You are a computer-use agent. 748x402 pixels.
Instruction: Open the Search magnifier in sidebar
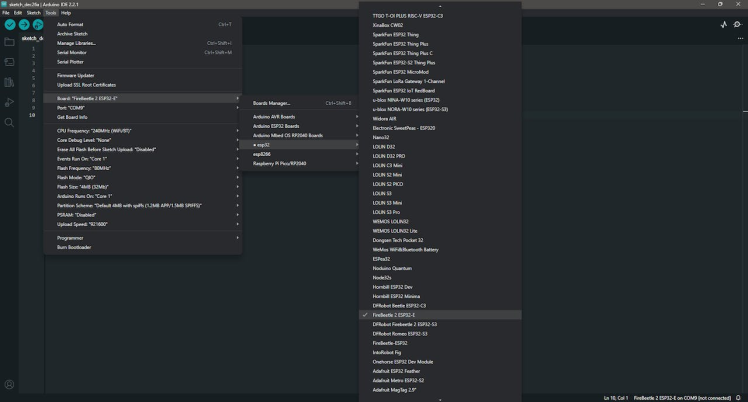pos(9,122)
